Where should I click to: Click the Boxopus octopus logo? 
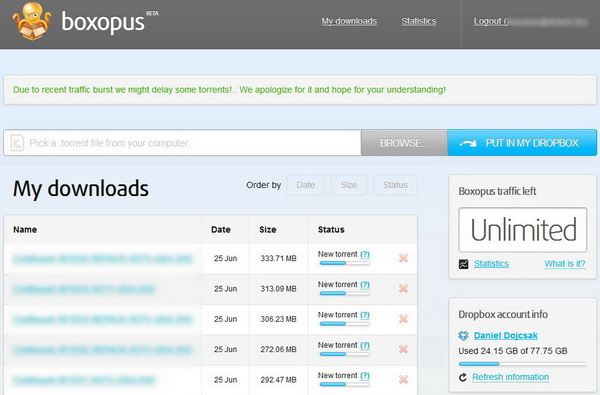point(31,21)
